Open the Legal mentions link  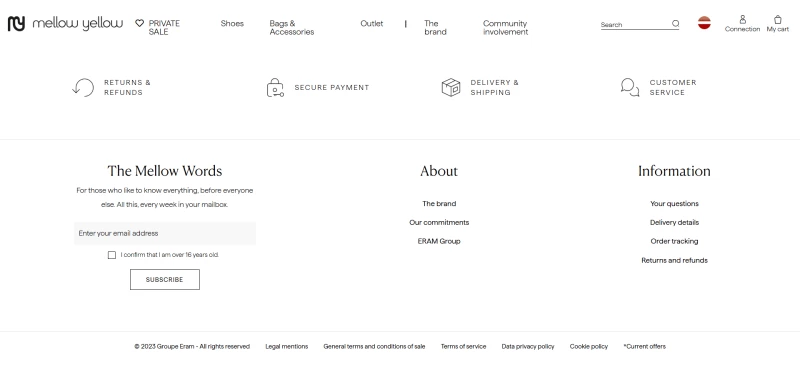287,347
